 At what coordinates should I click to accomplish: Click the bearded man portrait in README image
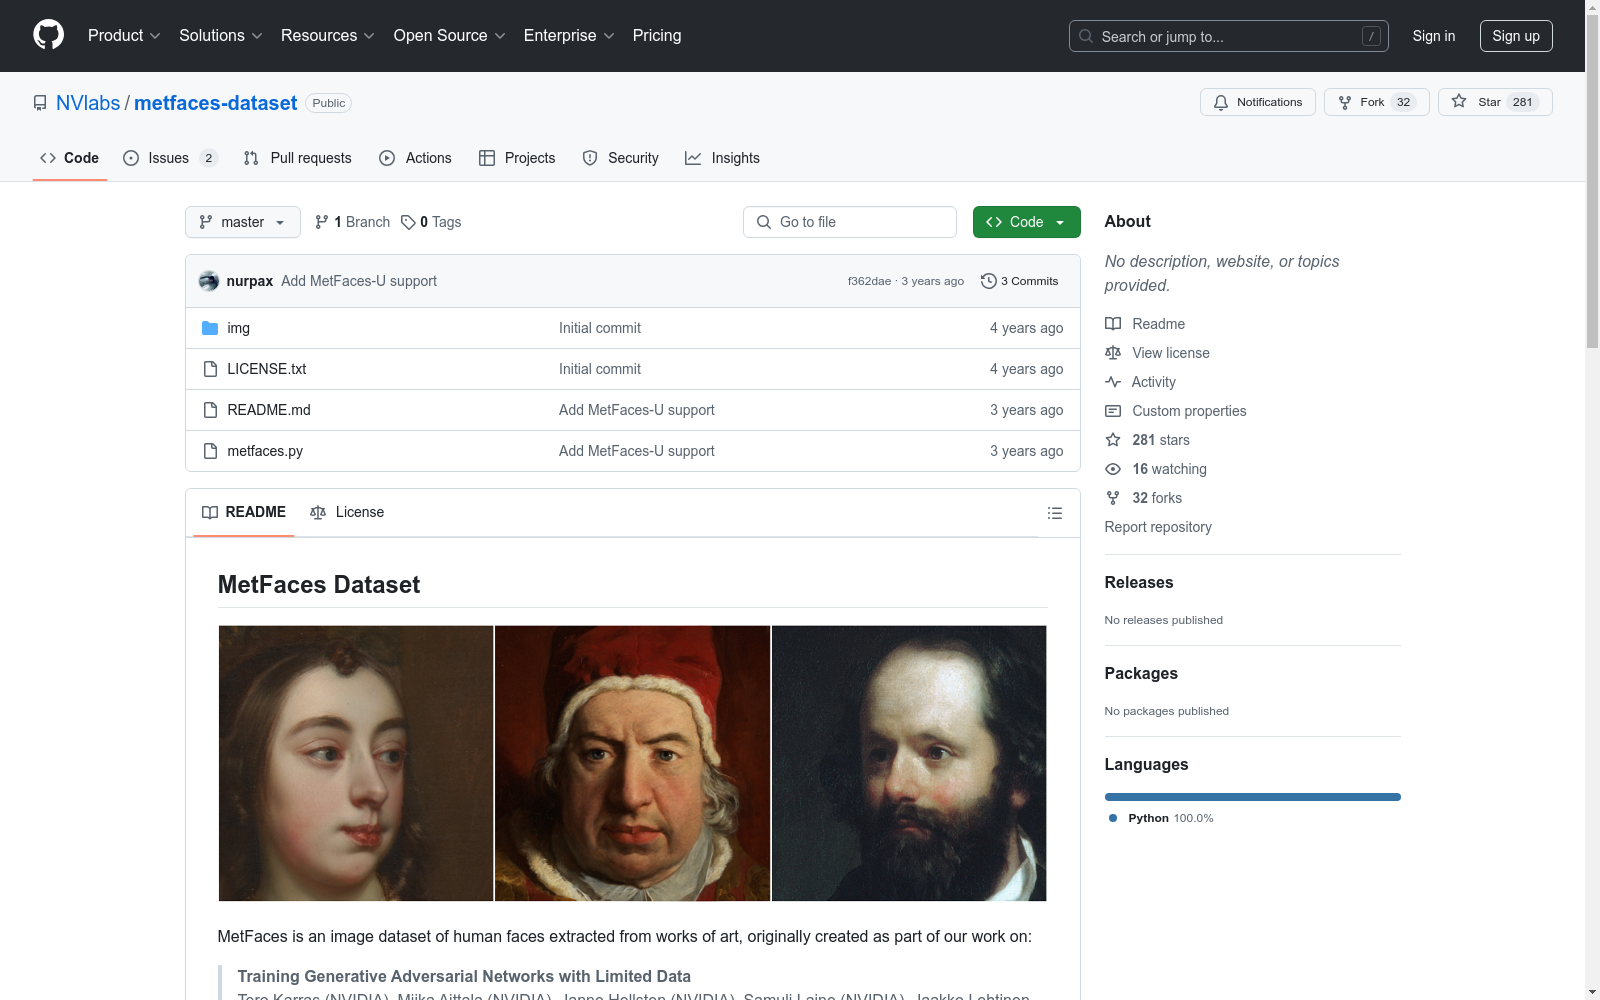tap(909, 763)
